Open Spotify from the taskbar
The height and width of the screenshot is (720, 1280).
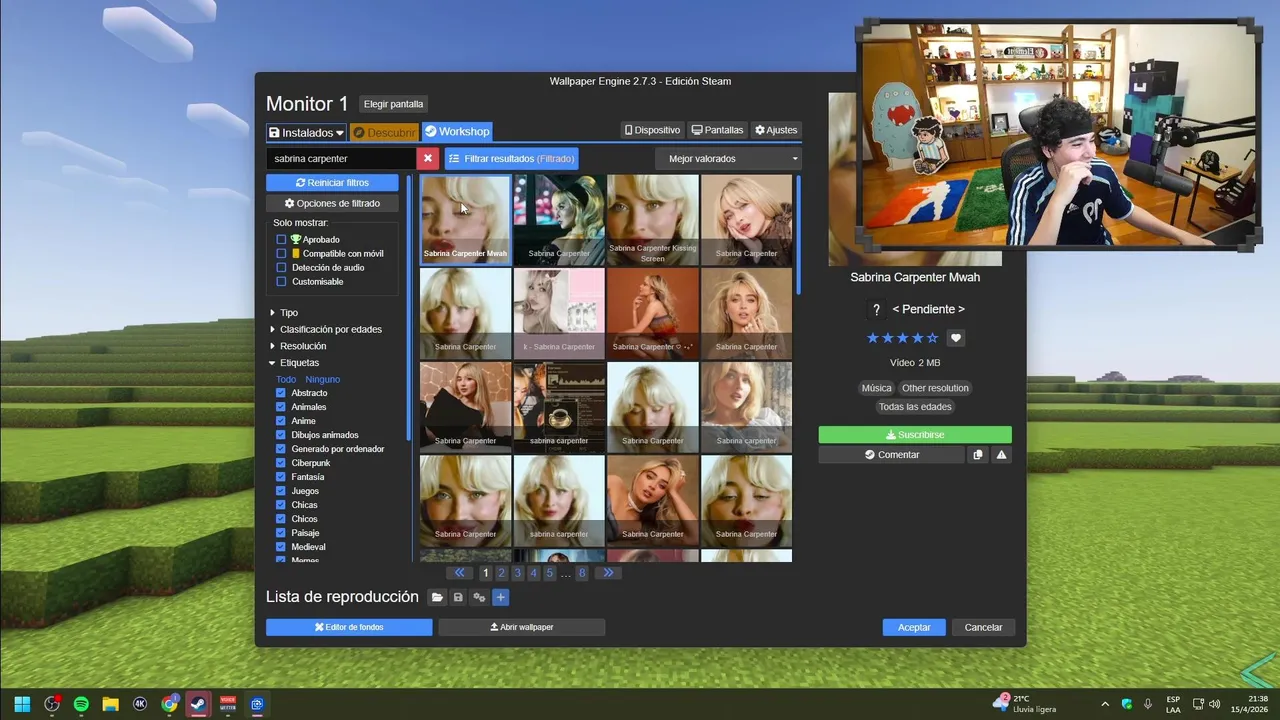pyautogui.click(x=81, y=704)
